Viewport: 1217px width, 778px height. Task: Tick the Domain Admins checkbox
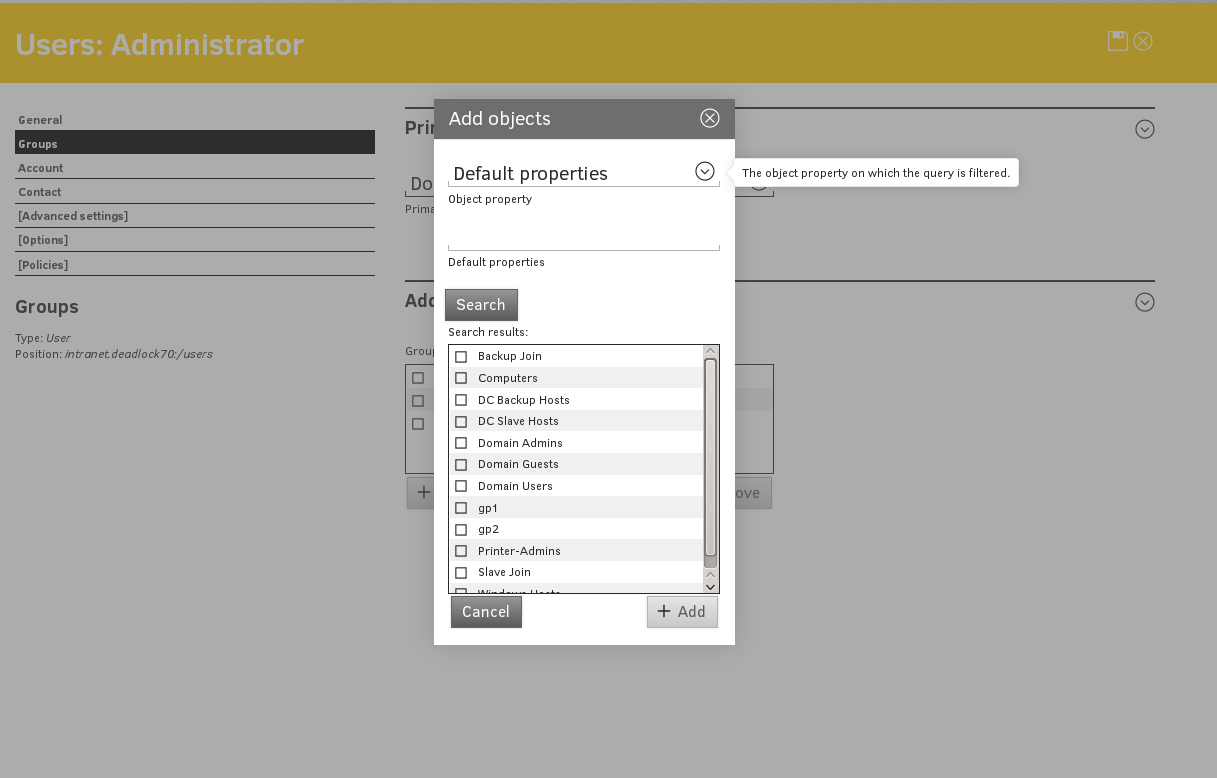coord(461,443)
